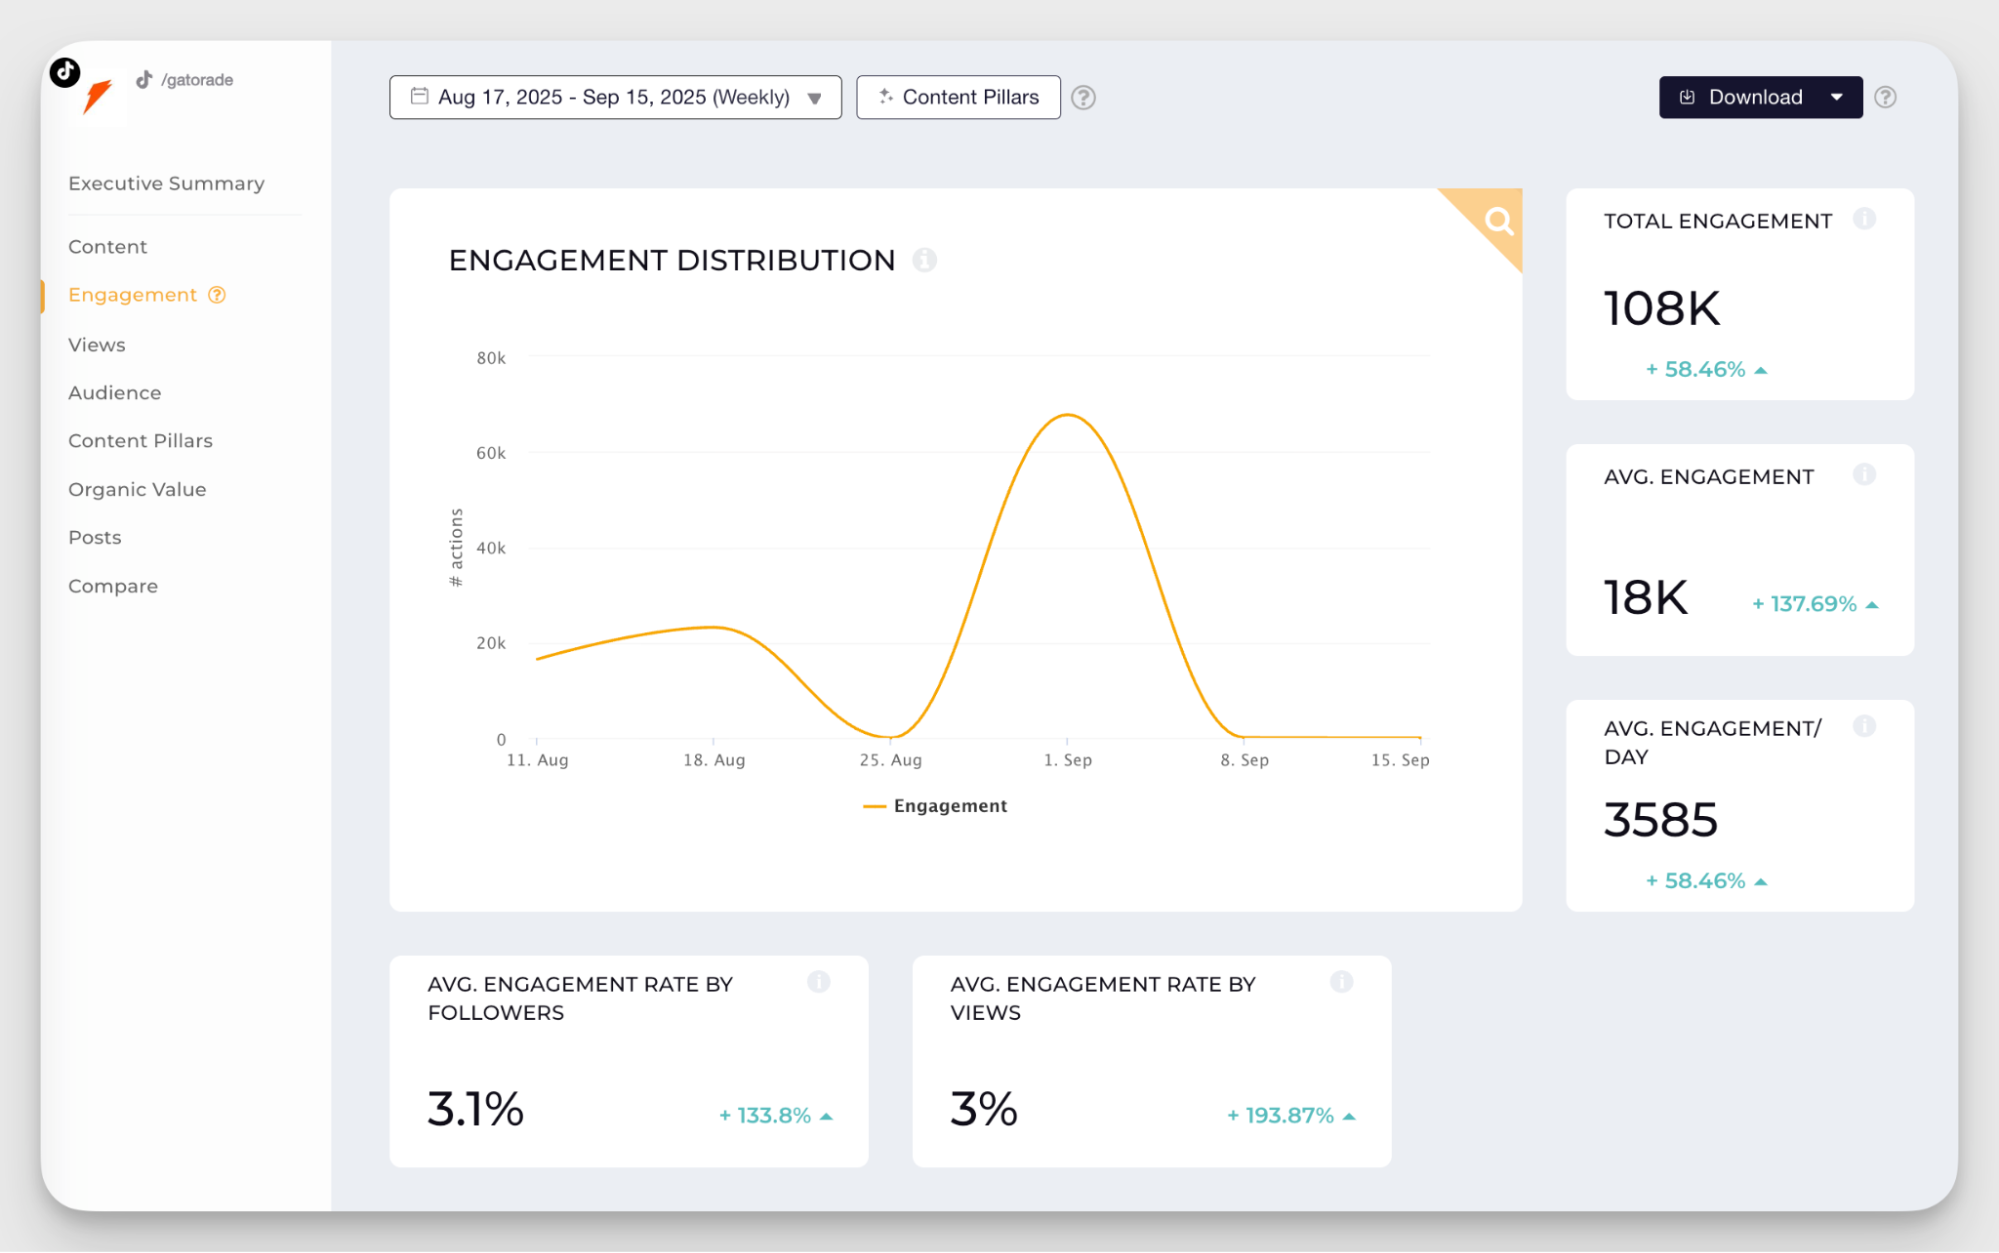Open the Compare sidebar item
The image size is (1999, 1253).
point(113,587)
